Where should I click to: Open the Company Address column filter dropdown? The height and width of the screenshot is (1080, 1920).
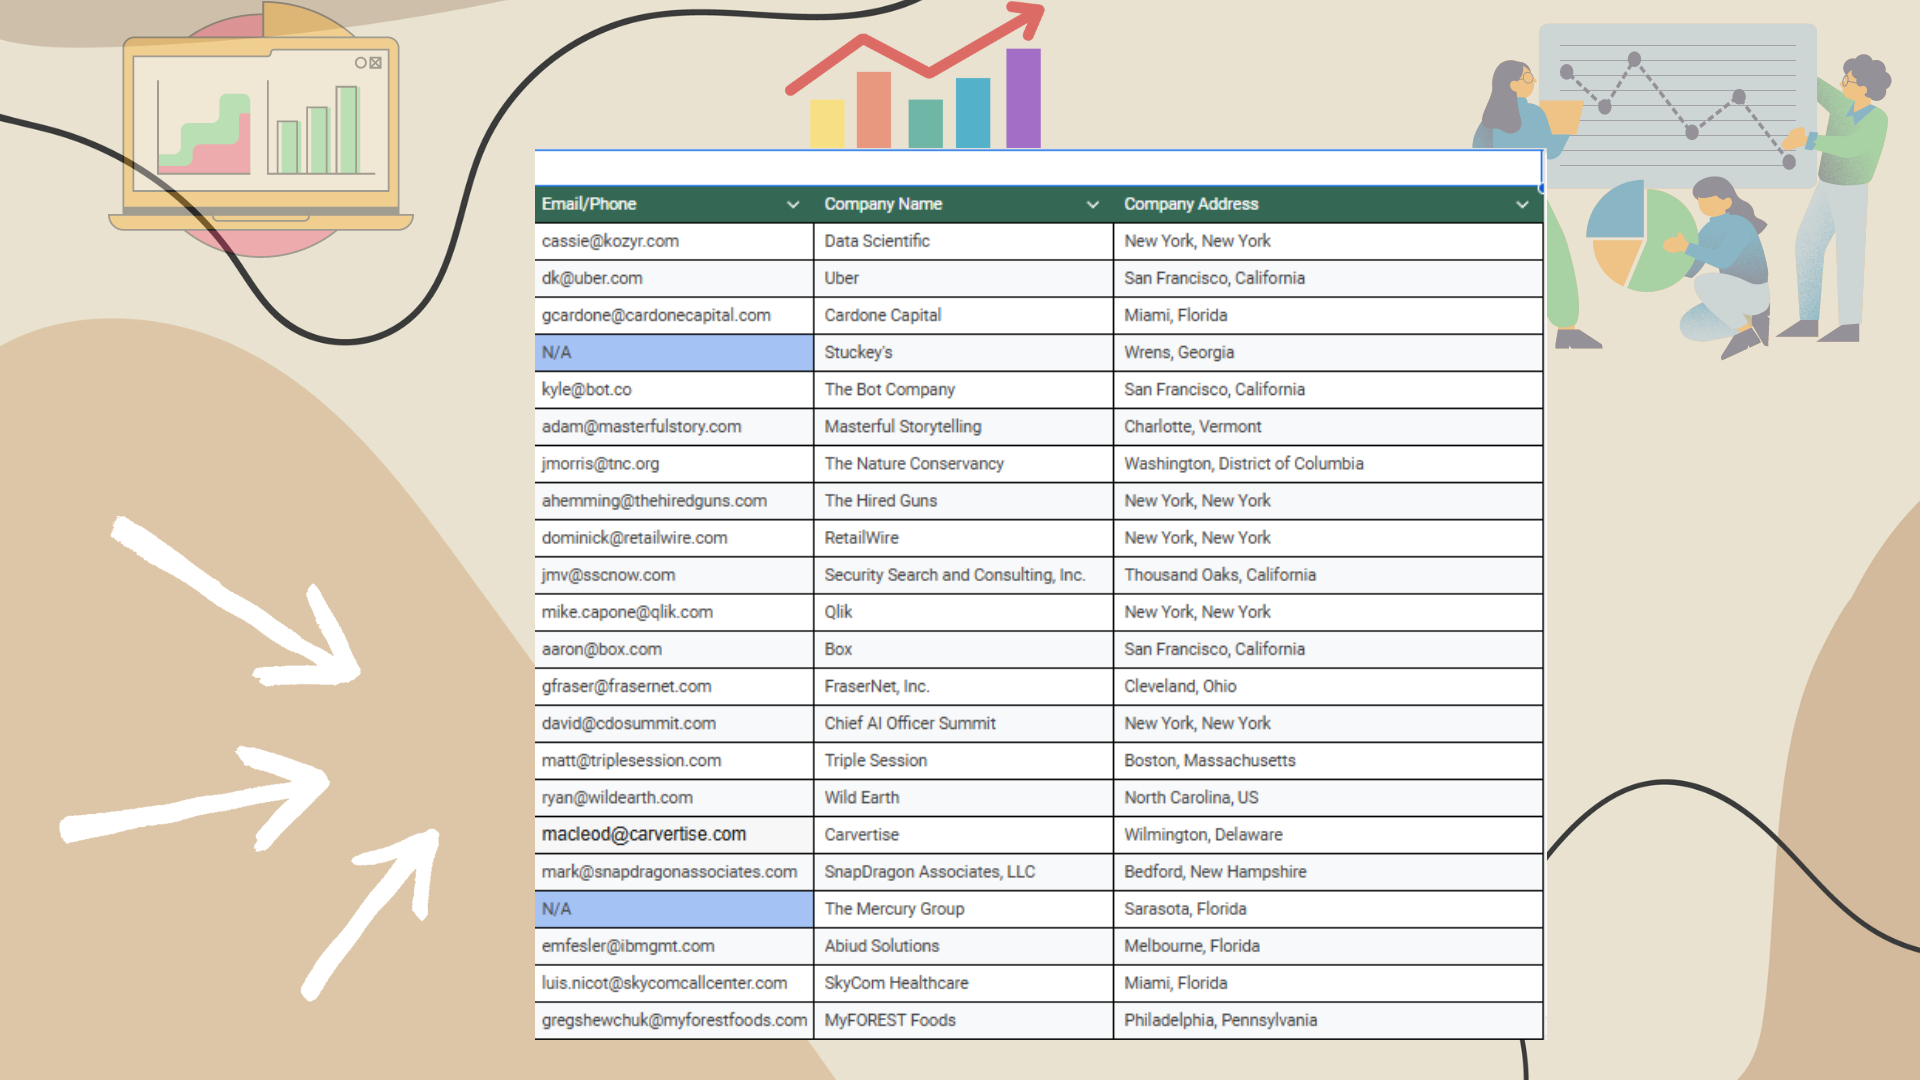tap(1522, 204)
